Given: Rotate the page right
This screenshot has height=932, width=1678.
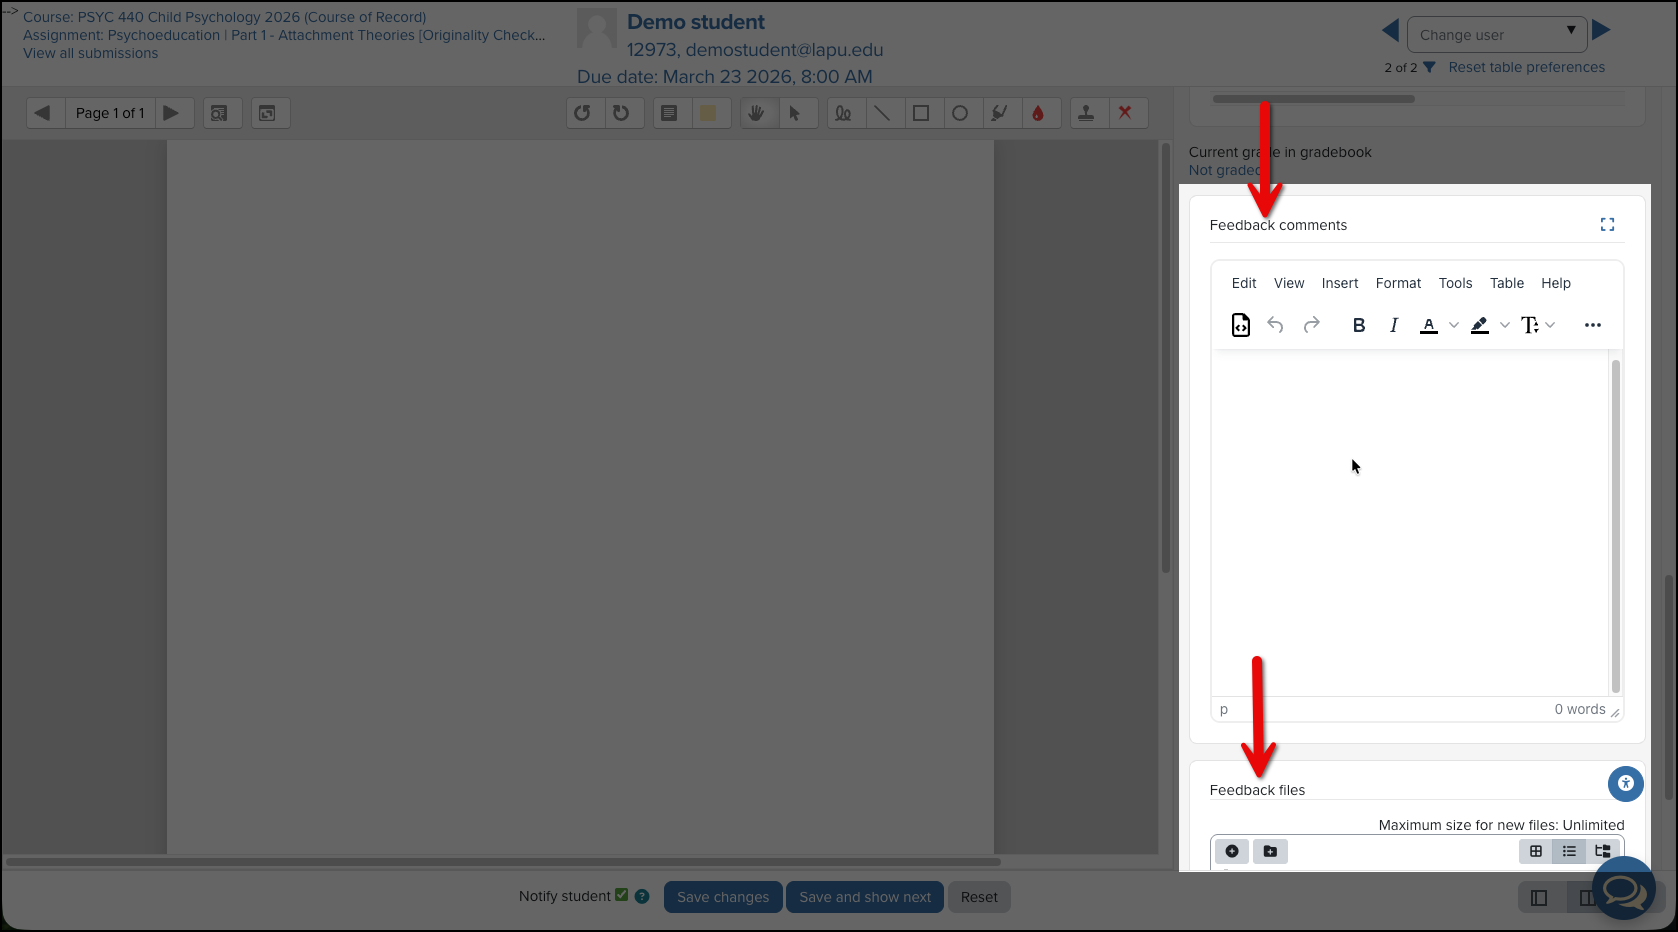Looking at the screenshot, I should [622, 113].
